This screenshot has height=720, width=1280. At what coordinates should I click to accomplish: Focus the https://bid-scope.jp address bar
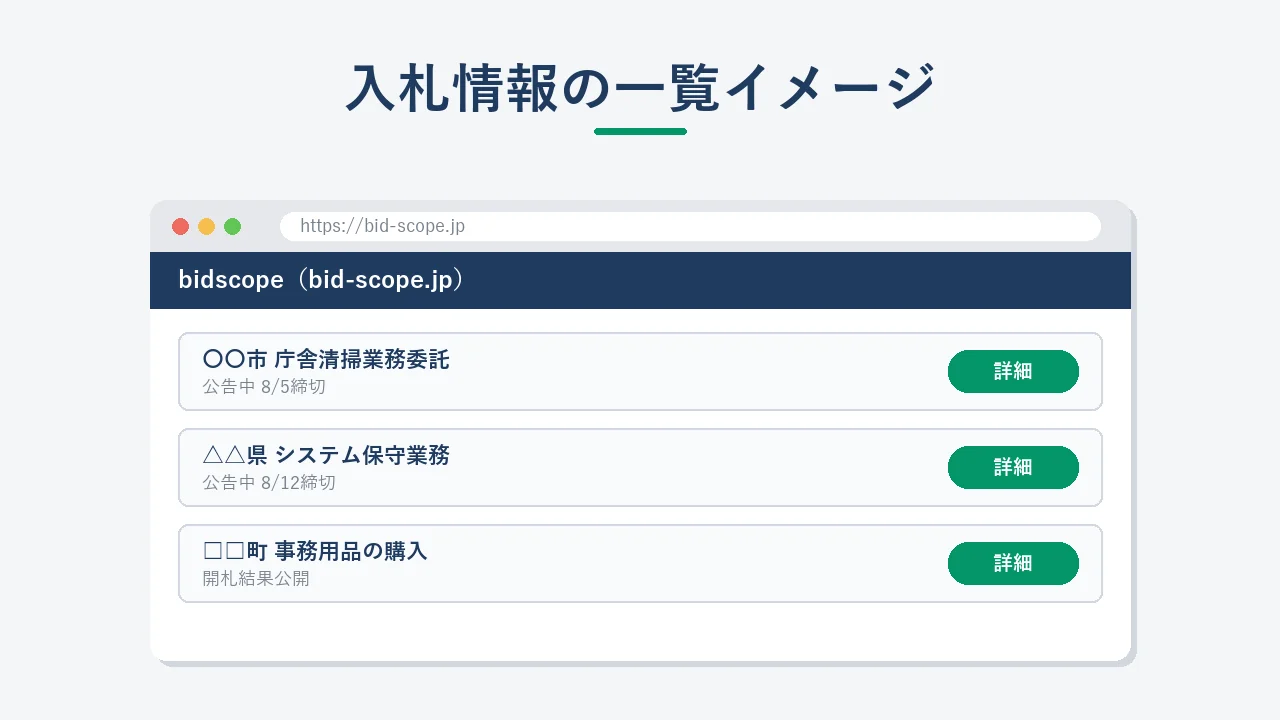coord(690,226)
